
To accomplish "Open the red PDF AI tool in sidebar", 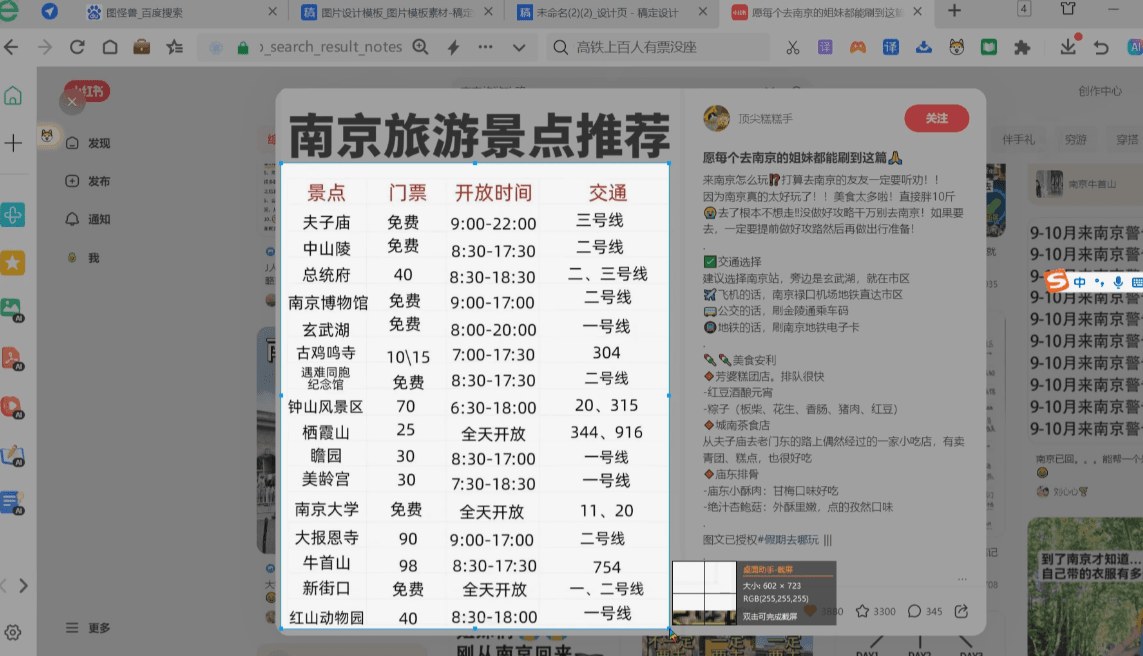I will point(12,358).
